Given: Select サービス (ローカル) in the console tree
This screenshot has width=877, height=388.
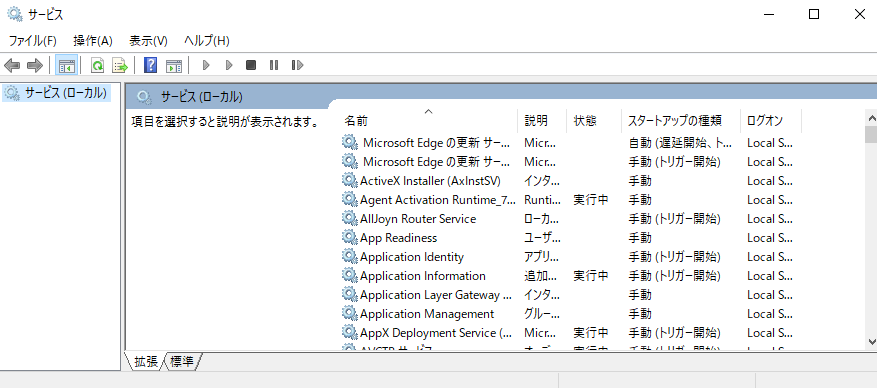Looking at the screenshot, I should (56, 93).
